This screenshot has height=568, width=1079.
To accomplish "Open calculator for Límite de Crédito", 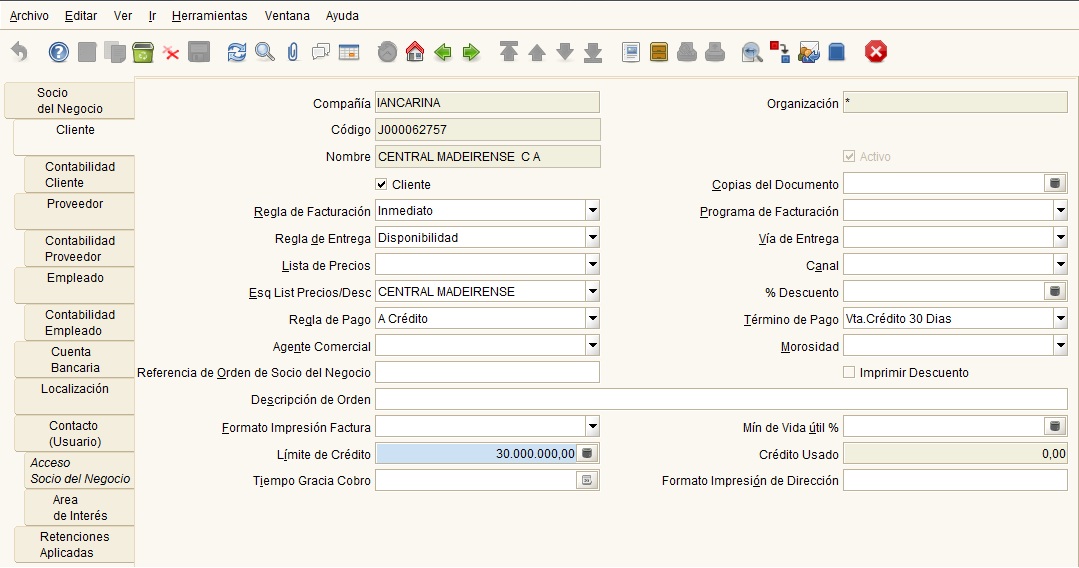I will click(587, 453).
